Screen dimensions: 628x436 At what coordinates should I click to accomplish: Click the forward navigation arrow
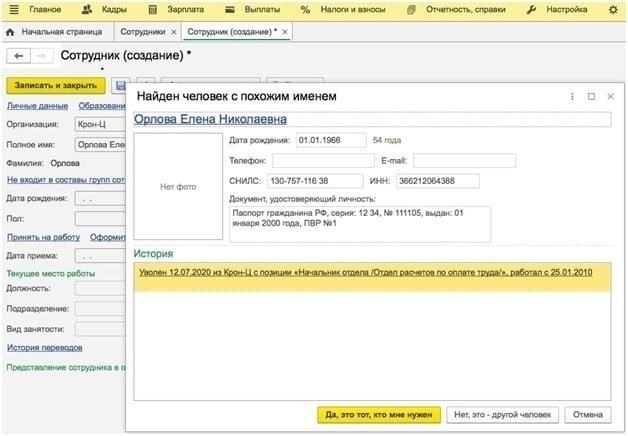[42, 56]
